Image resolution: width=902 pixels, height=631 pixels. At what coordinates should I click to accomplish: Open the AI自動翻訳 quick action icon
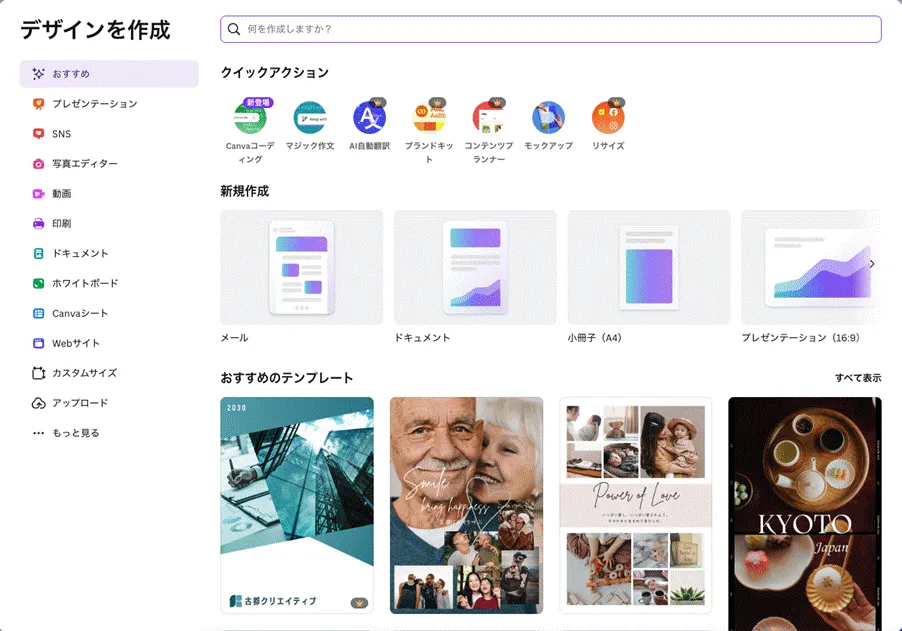click(x=369, y=118)
